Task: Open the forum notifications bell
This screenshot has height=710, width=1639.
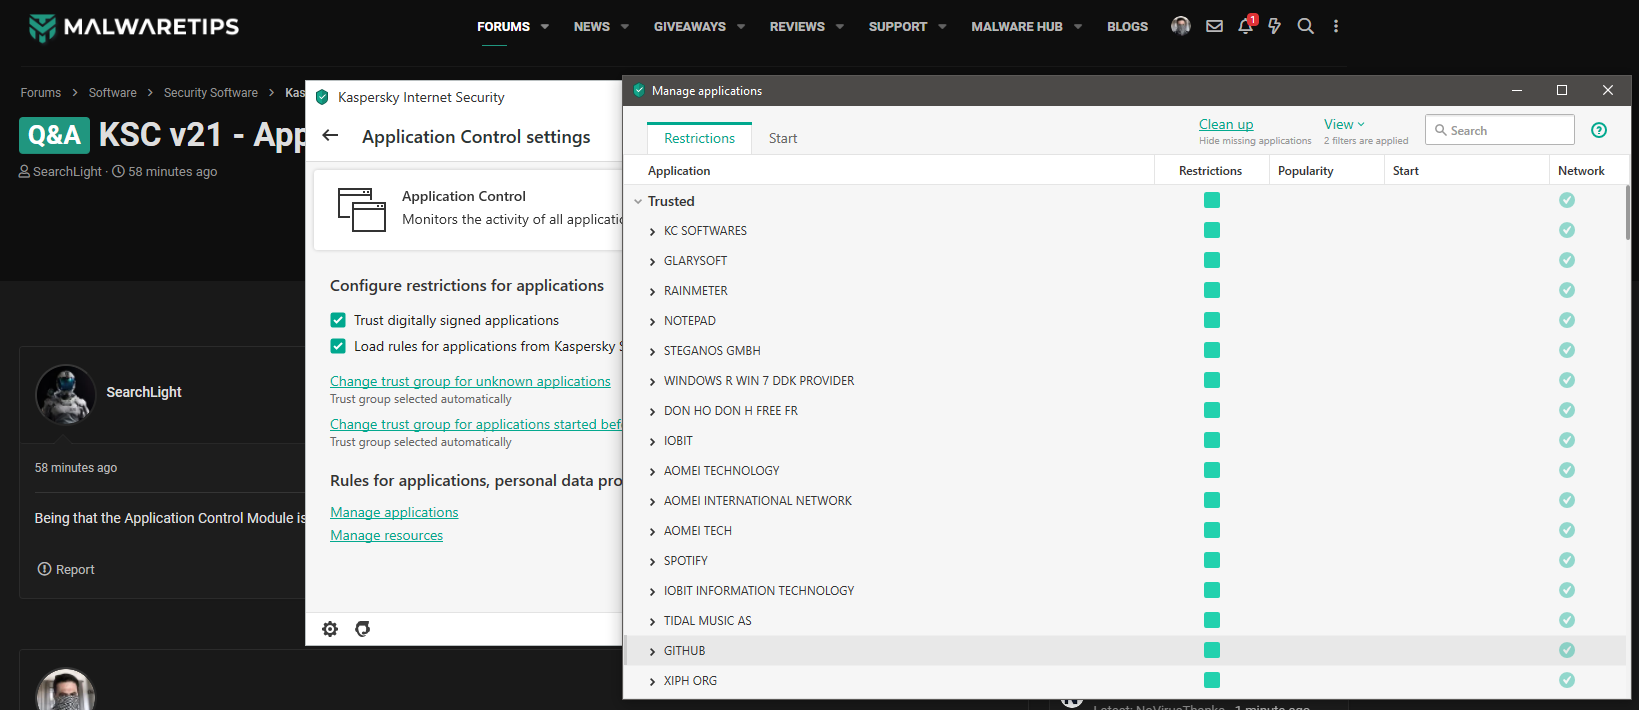Action: pos(1245,27)
